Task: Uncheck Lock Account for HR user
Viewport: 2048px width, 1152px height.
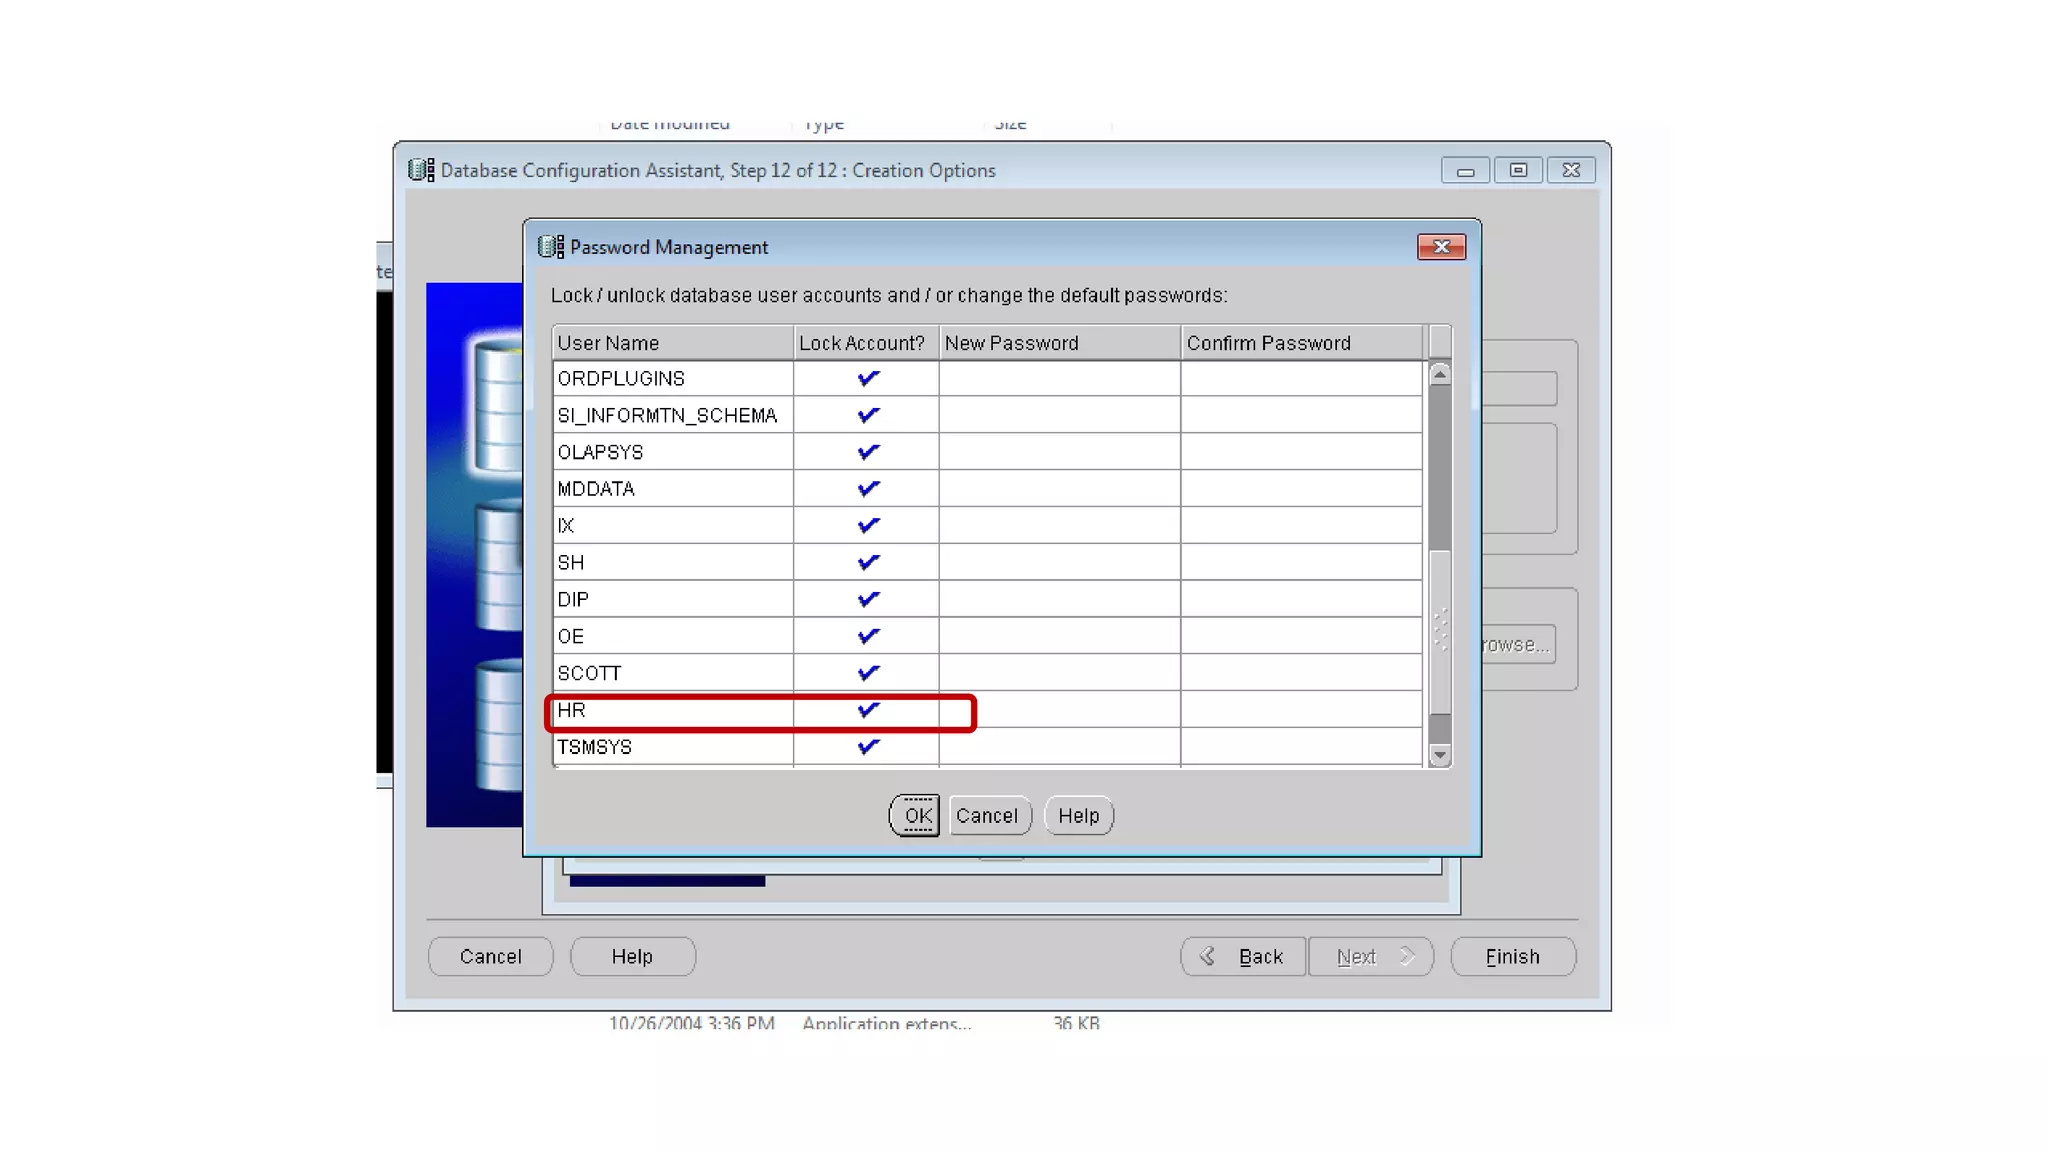Action: (x=867, y=710)
